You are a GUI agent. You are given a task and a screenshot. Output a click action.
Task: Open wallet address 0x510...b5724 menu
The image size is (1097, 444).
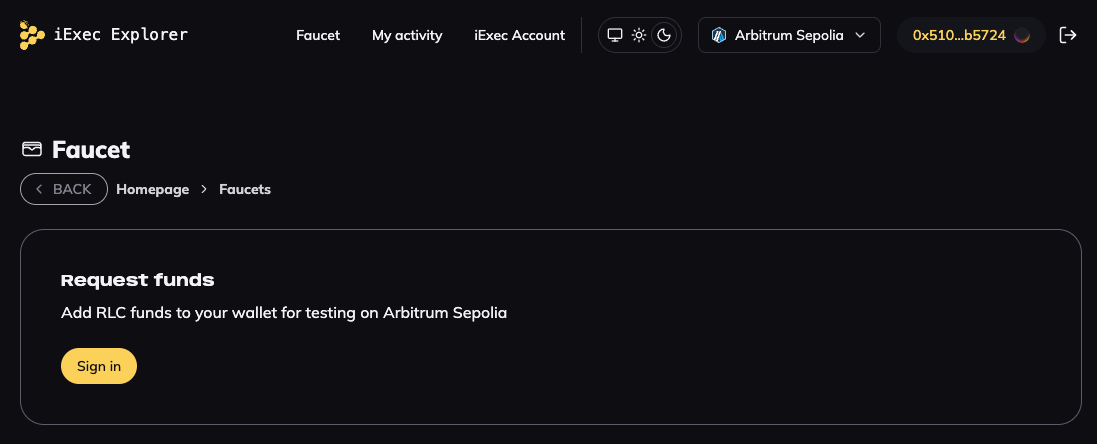pyautogui.click(x=958, y=35)
